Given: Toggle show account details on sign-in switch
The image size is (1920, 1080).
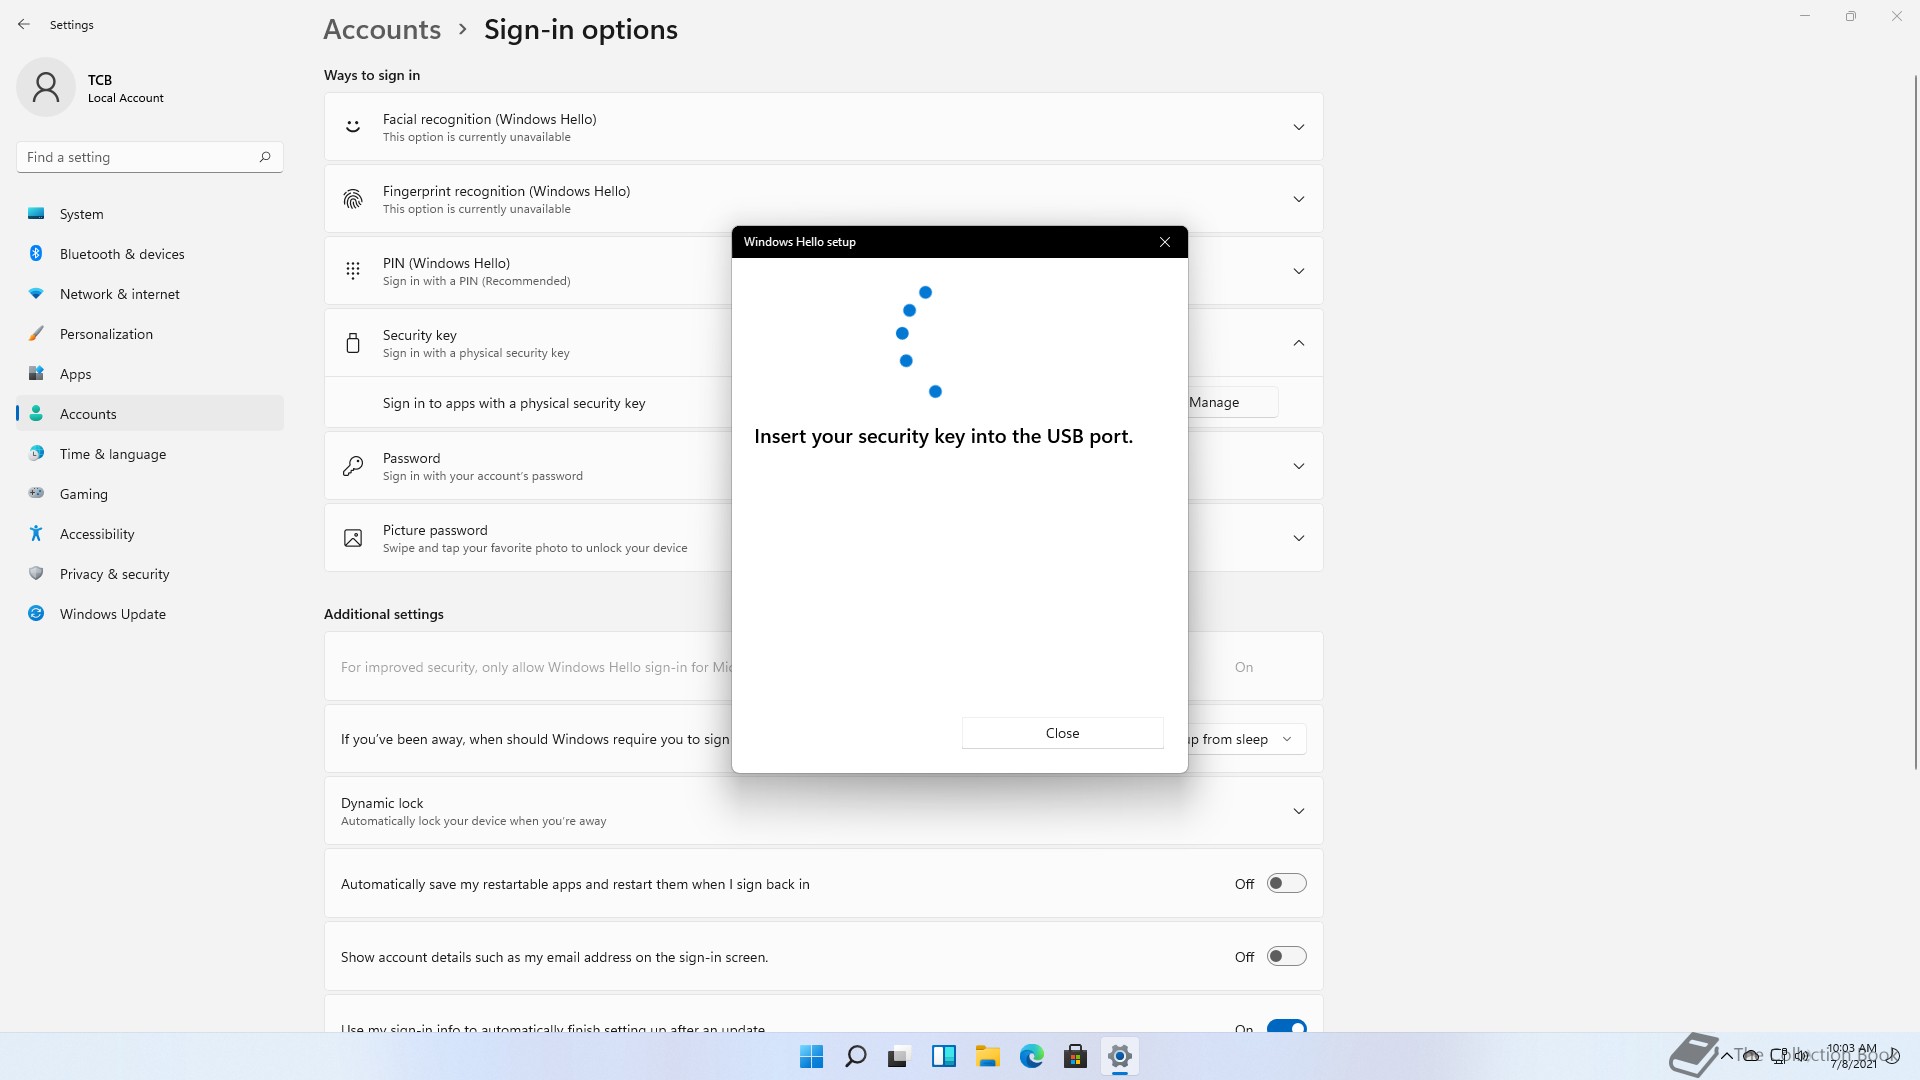Looking at the screenshot, I should pyautogui.click(x=1286, y=956).
